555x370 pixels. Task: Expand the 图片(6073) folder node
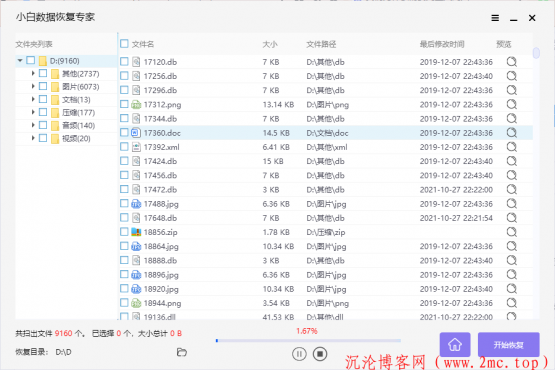[x=33, y=86]
